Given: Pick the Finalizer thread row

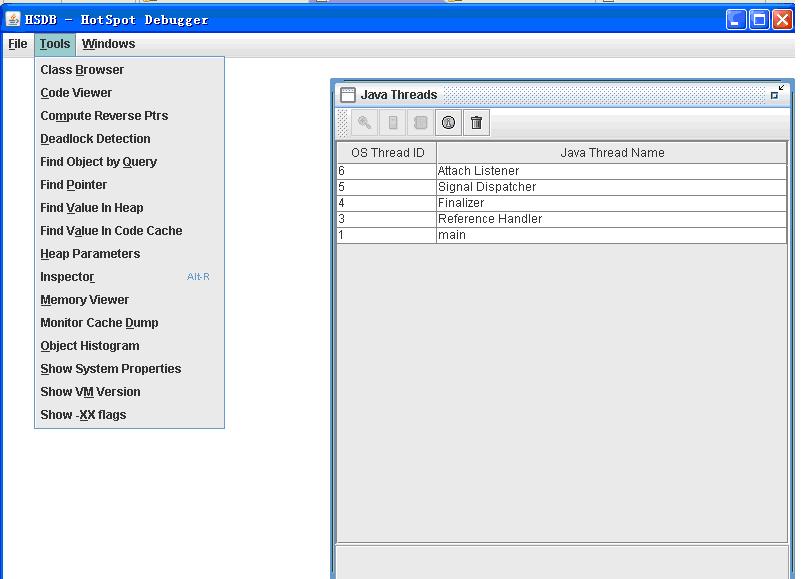Looking at the screenshot, I should pyautogui.click(x=562, y=203).
